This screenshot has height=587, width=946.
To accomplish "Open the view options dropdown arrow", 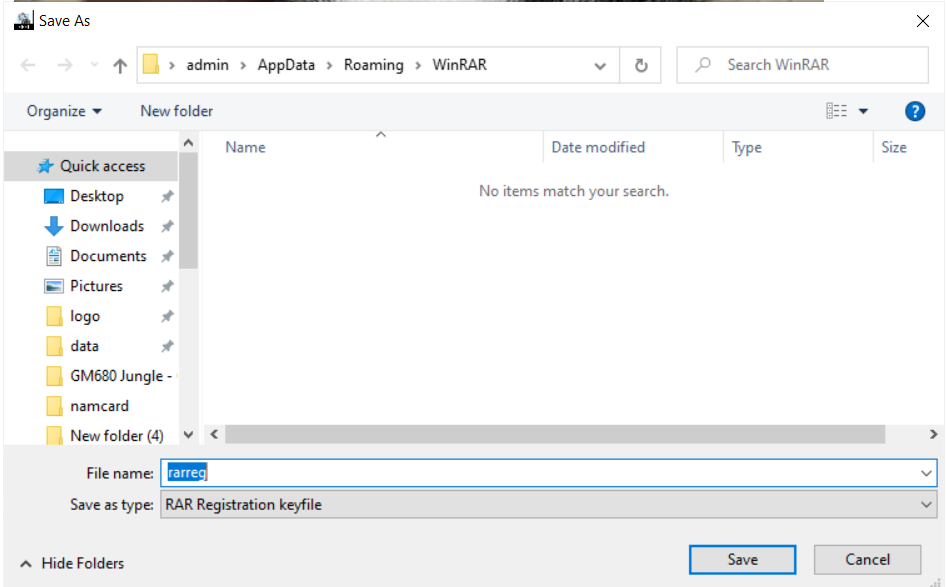I will coord(863,112).
